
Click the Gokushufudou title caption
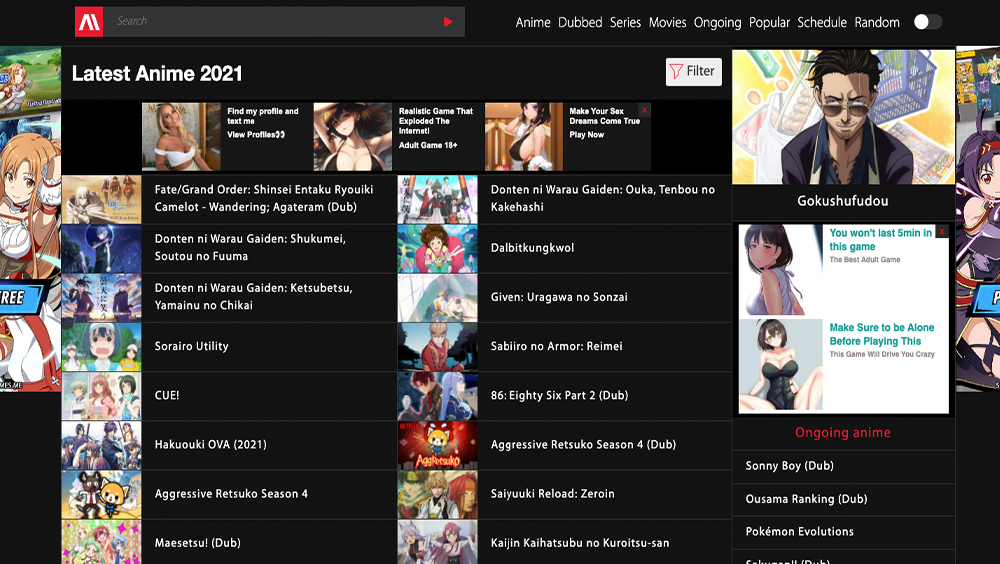click(x=842, y=201)
